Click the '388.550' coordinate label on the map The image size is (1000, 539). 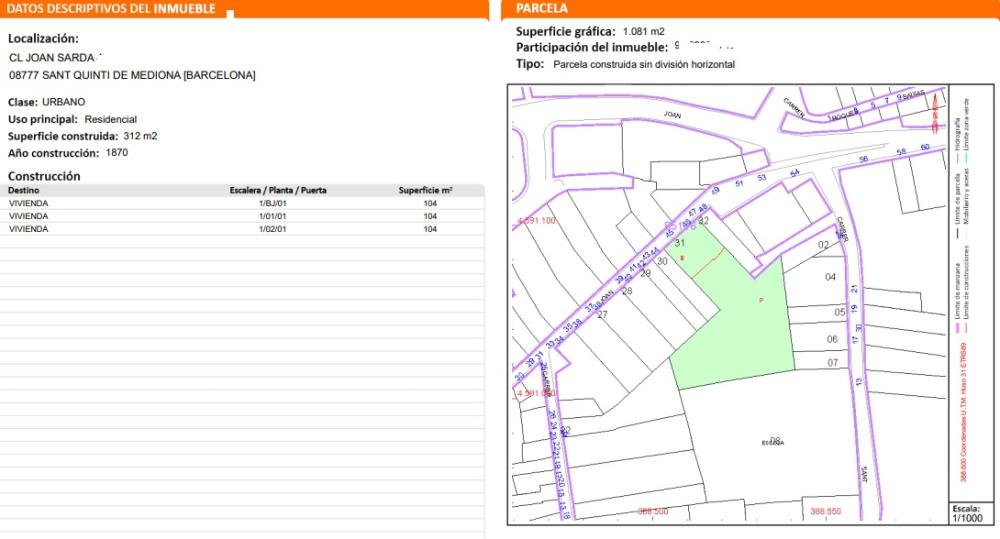coord(826,512)
